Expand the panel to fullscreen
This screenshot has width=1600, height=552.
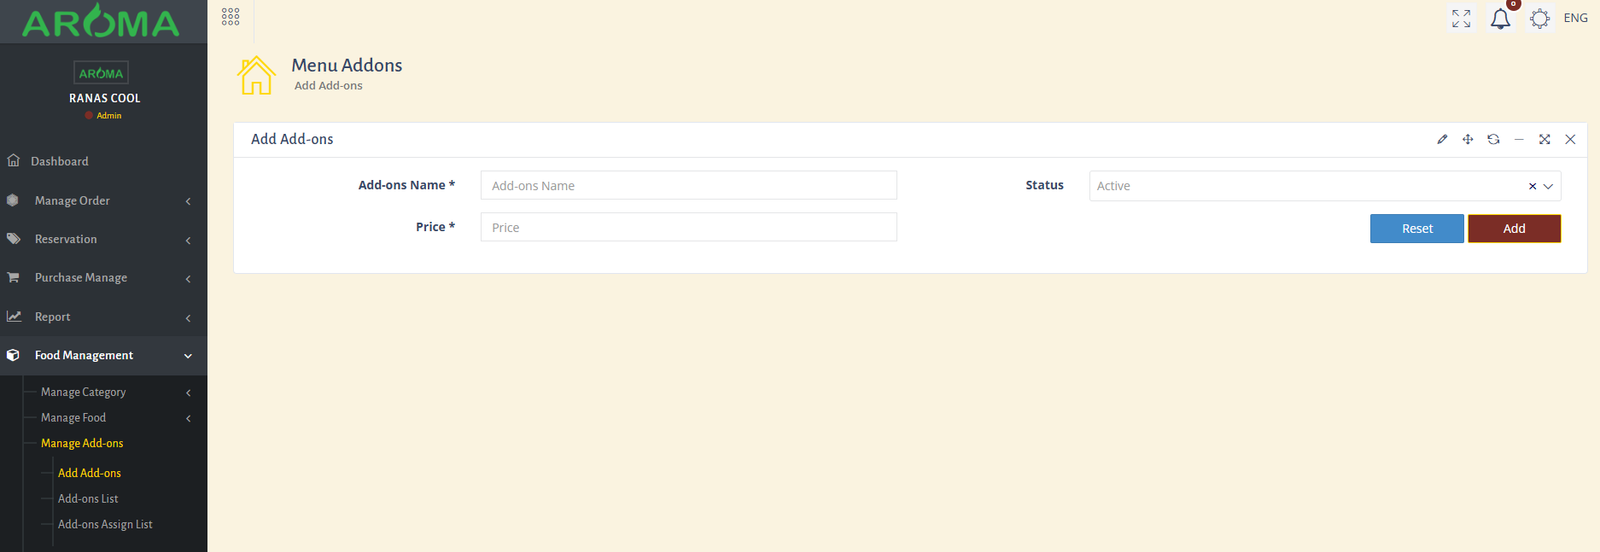[x=1544, y=139]
